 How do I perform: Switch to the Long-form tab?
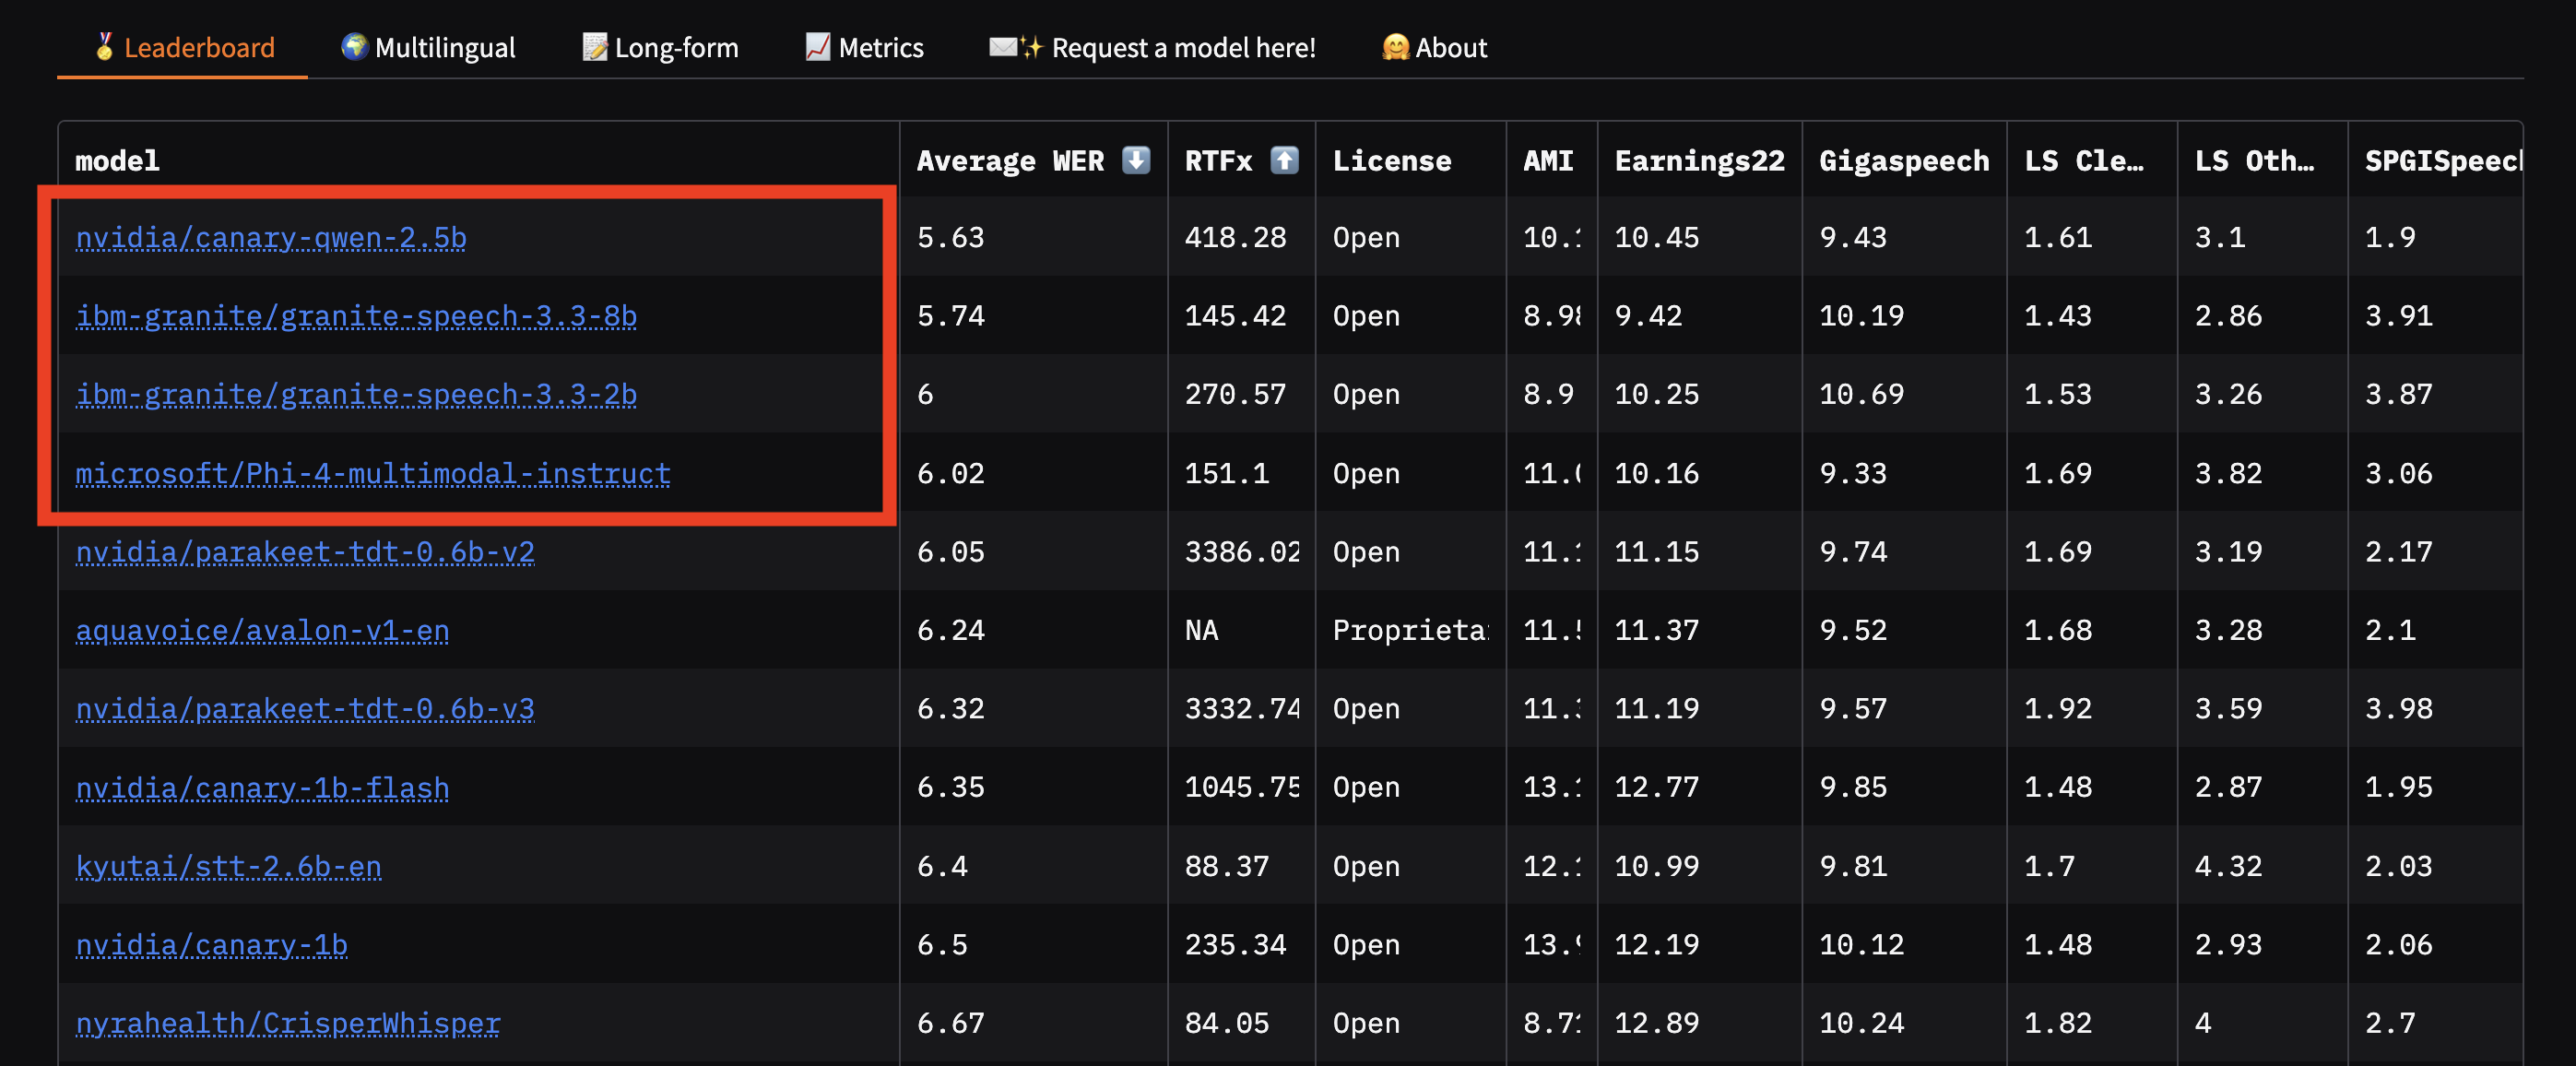(x=660, y=47)
